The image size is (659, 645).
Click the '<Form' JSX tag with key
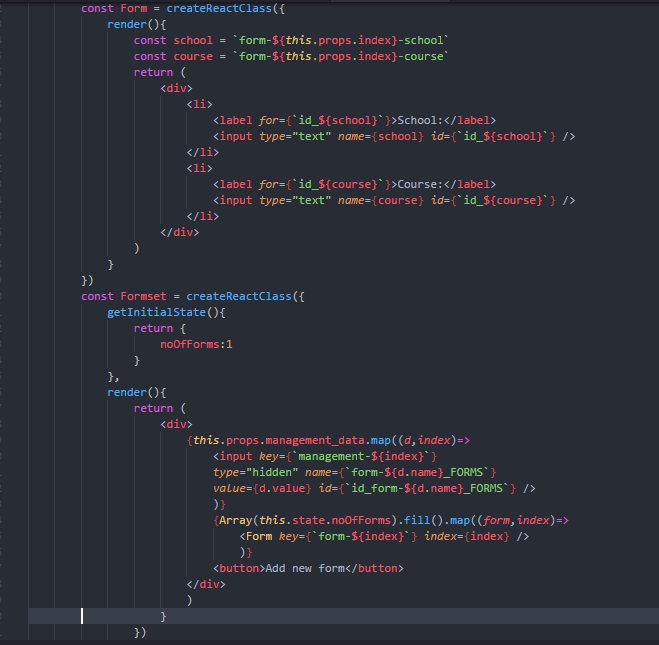pos(257,536)
